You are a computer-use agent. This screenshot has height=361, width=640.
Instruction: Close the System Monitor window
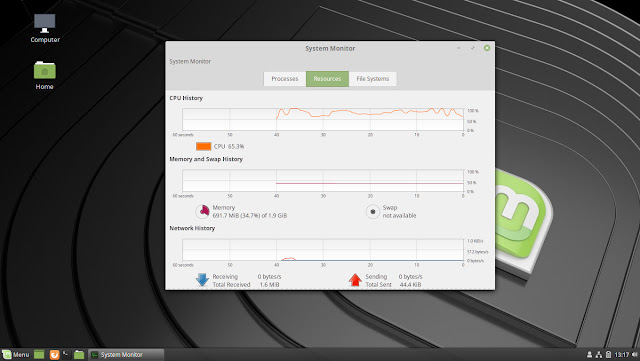pyautogui.click(x=487, y=48)
